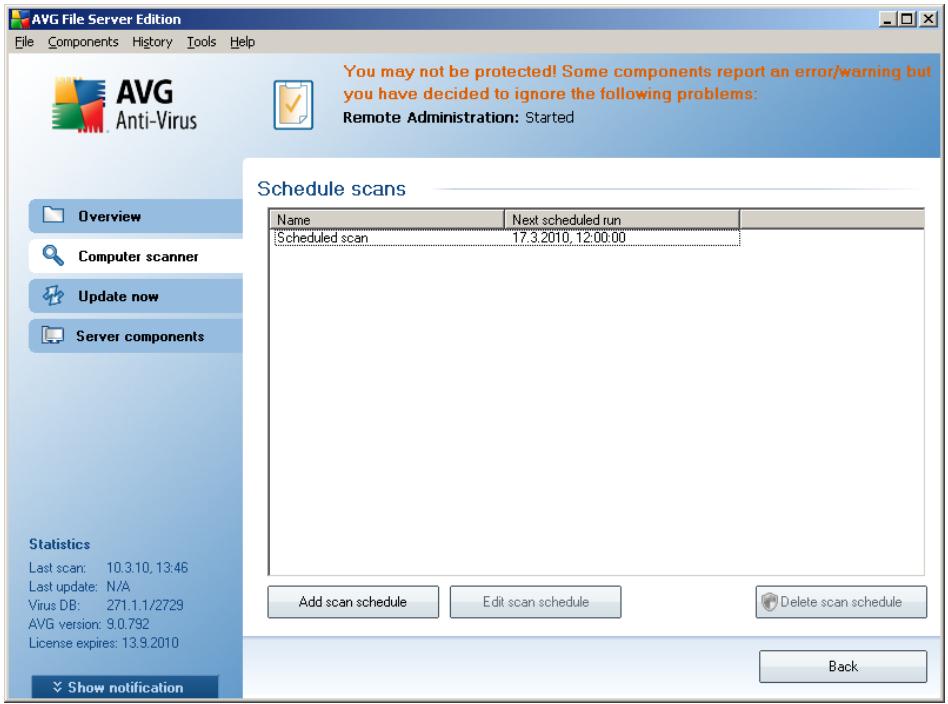Open the Server components section
This screenshot has height=704, width=948.
point(136,336)
